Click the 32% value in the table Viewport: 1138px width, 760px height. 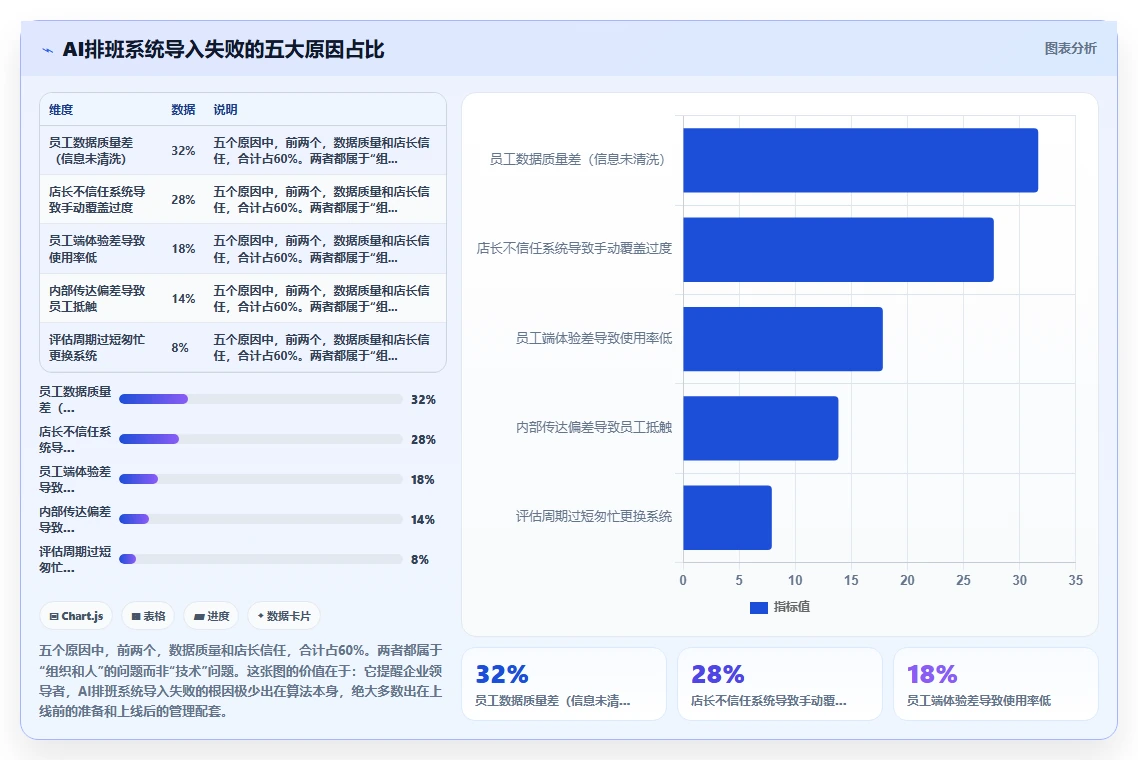tap(183, 151)
